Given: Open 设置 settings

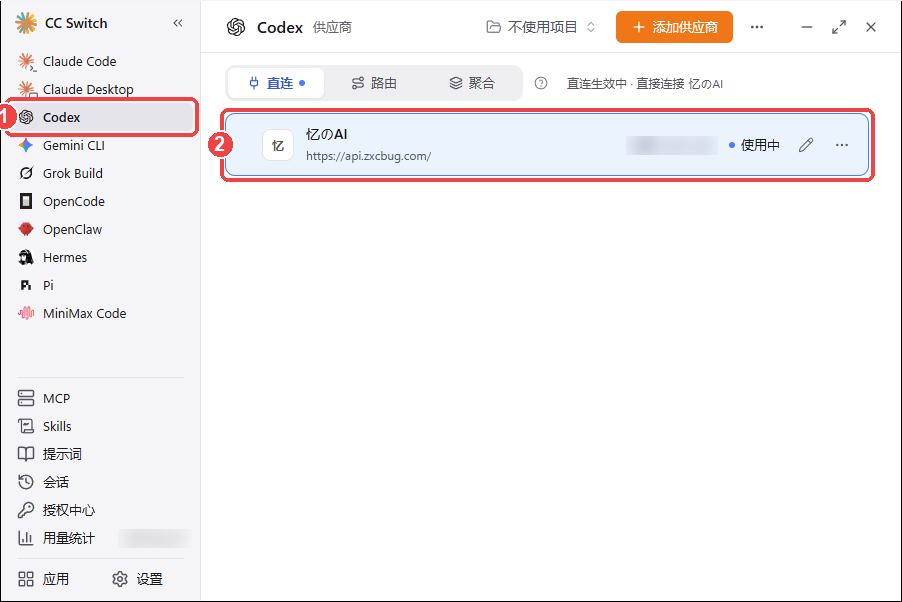Looking at the screenshot, I should pyautogui.click(x=137, y=579).
